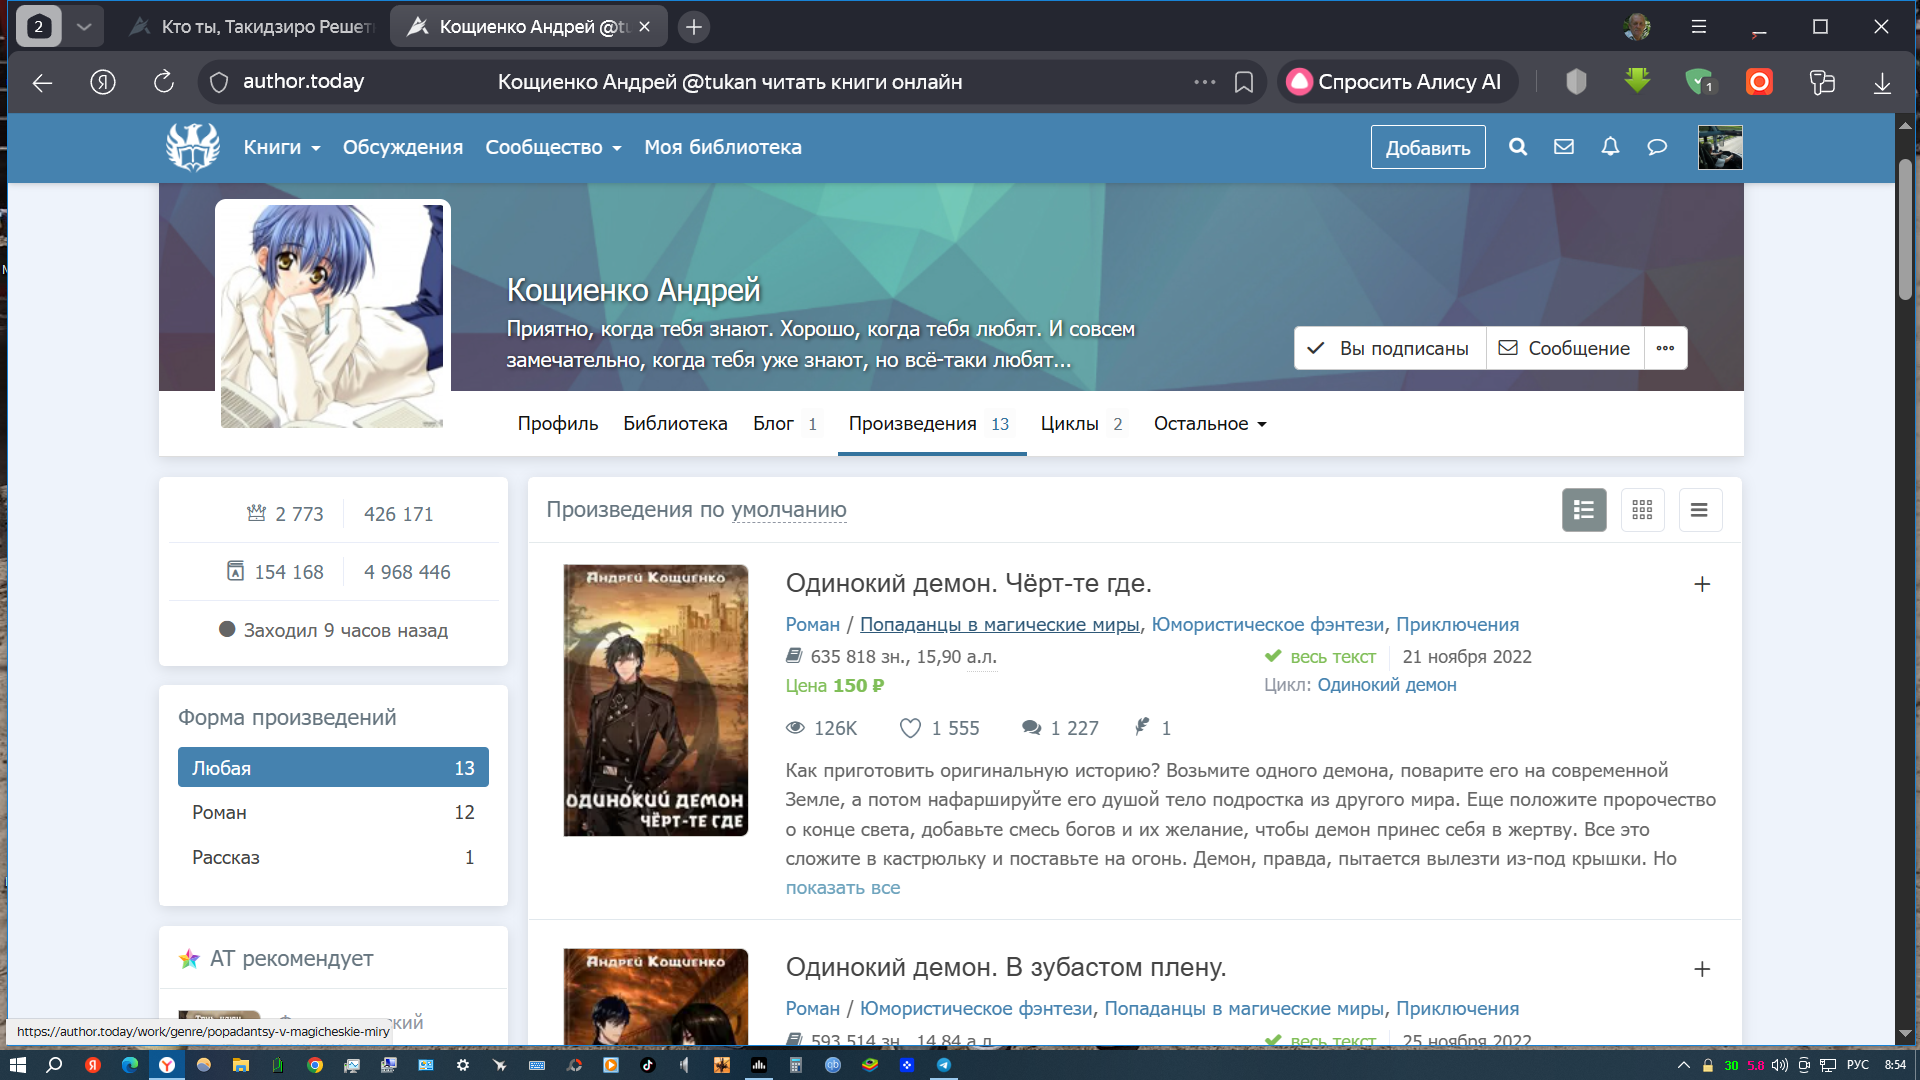Toggle the 'Вы подписаны' subscription button

click(x=1390, y=348)
